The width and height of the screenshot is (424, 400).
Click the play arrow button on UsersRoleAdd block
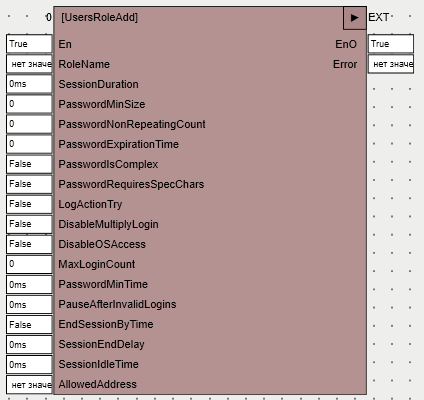[x=355, y=18]
